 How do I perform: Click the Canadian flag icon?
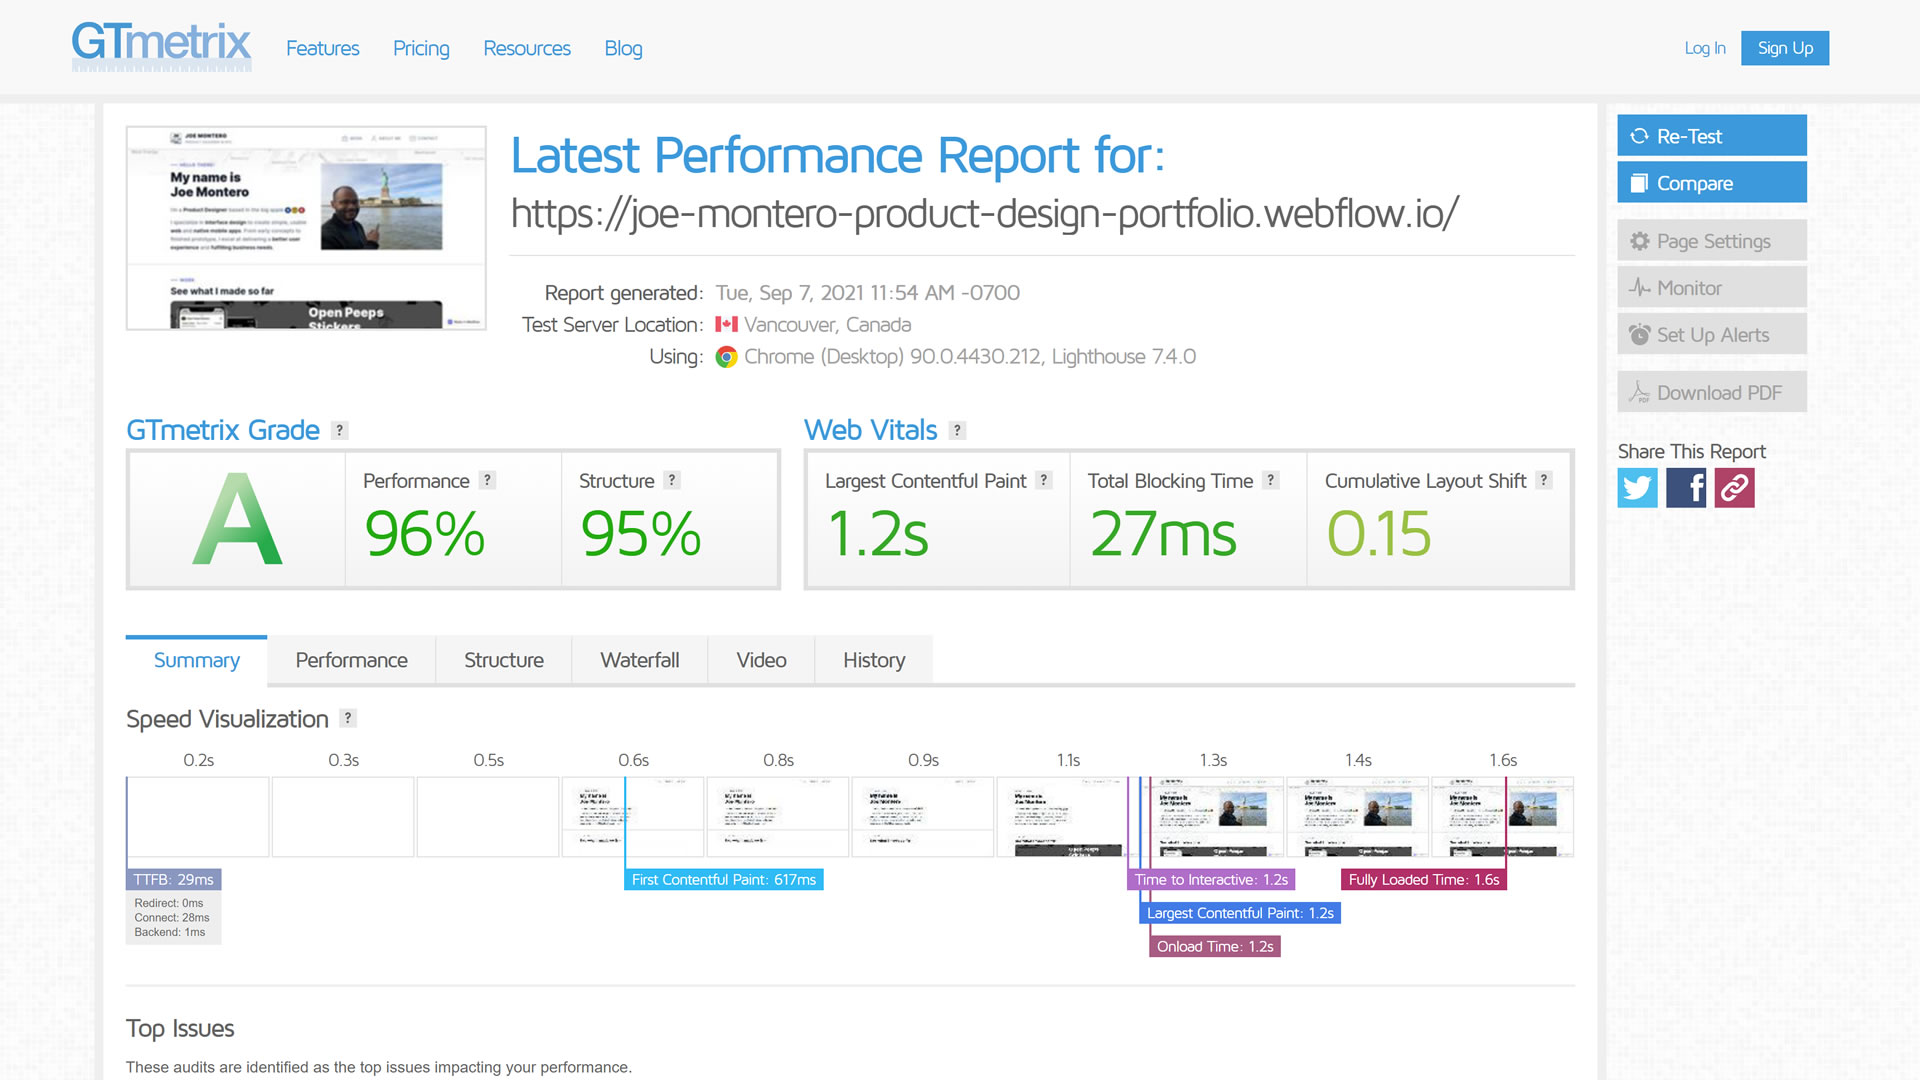coord(727,325)
